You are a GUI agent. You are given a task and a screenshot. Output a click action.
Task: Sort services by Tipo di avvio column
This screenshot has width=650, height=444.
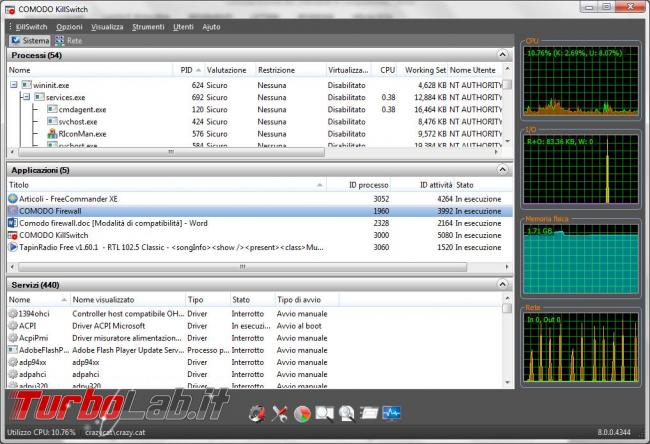point(307,300)
